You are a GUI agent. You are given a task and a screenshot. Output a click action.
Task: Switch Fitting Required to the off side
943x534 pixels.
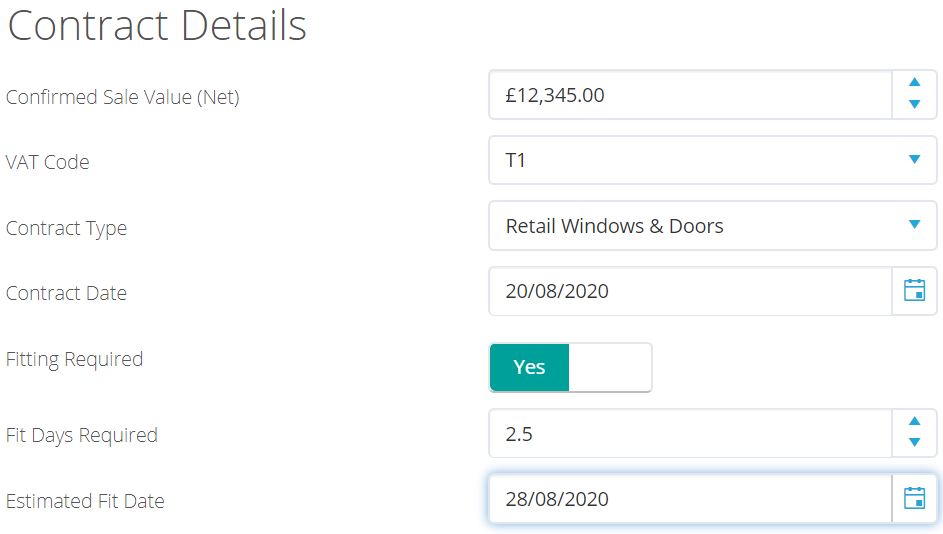[x=610, y=367]
